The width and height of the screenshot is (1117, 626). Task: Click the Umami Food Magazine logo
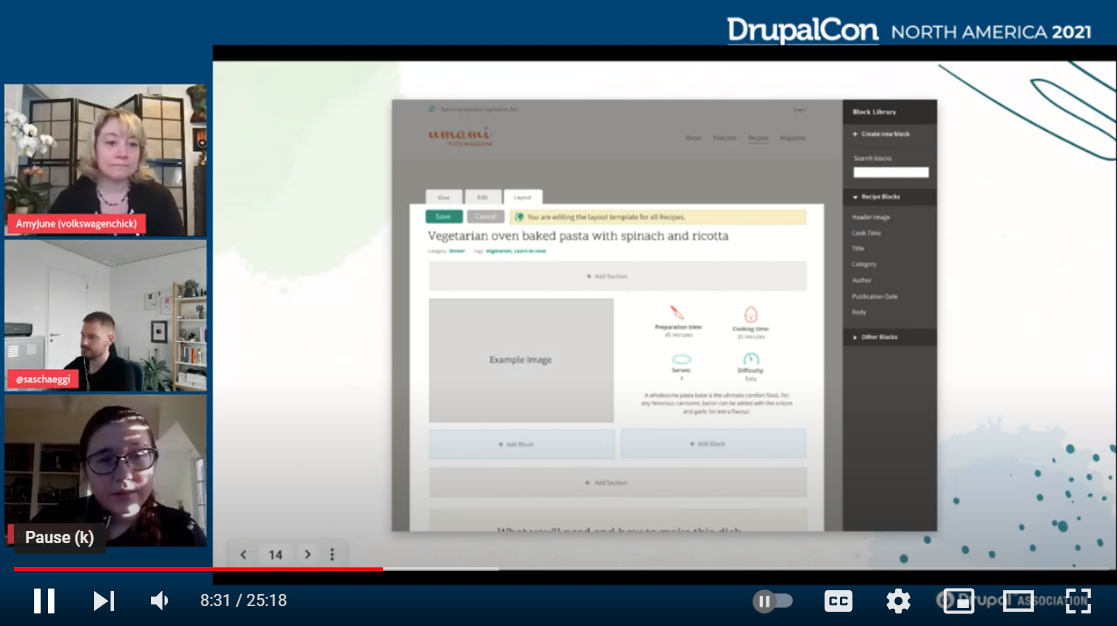pos(460,136)
